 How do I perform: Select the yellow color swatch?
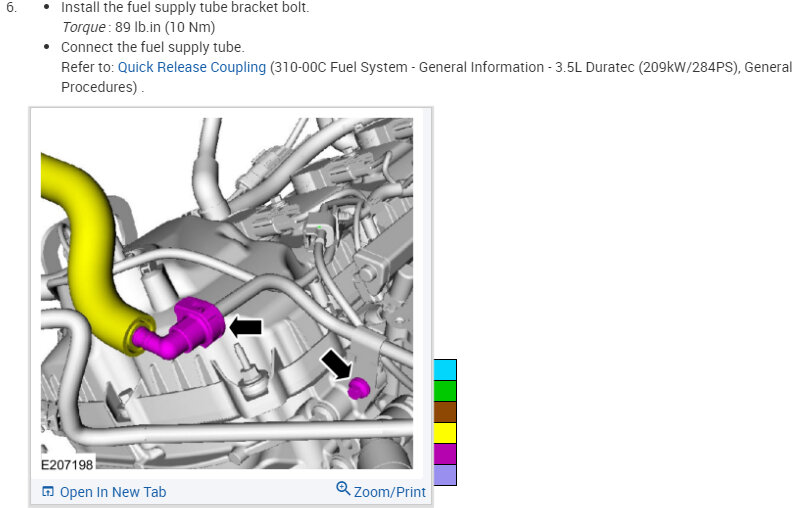click(x=445, y=433)
